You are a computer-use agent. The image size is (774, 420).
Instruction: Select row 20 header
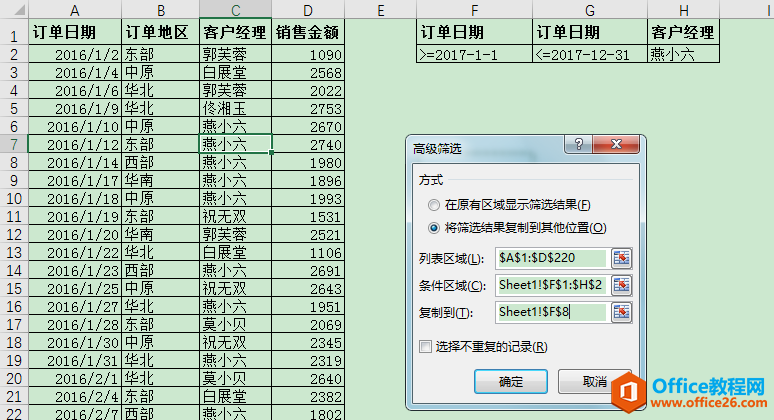(14, 379)
